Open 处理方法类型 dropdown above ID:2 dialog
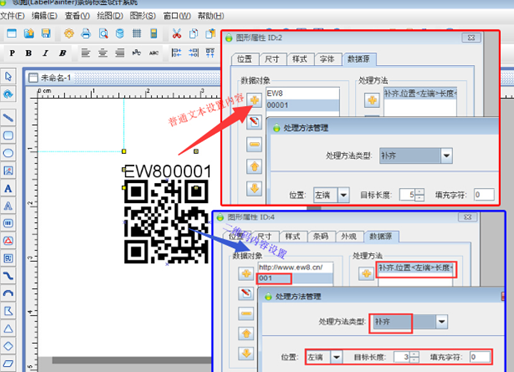This screenshot has height=372, width=514. 446,156
